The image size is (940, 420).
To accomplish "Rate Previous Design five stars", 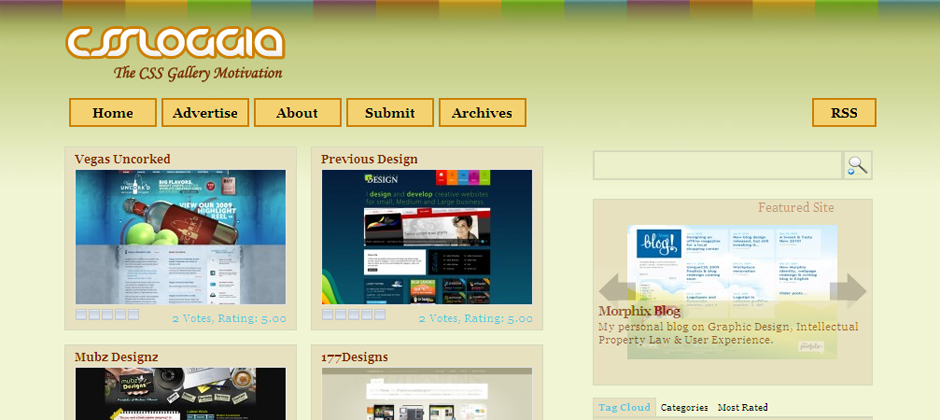I will tap(379, 315).
